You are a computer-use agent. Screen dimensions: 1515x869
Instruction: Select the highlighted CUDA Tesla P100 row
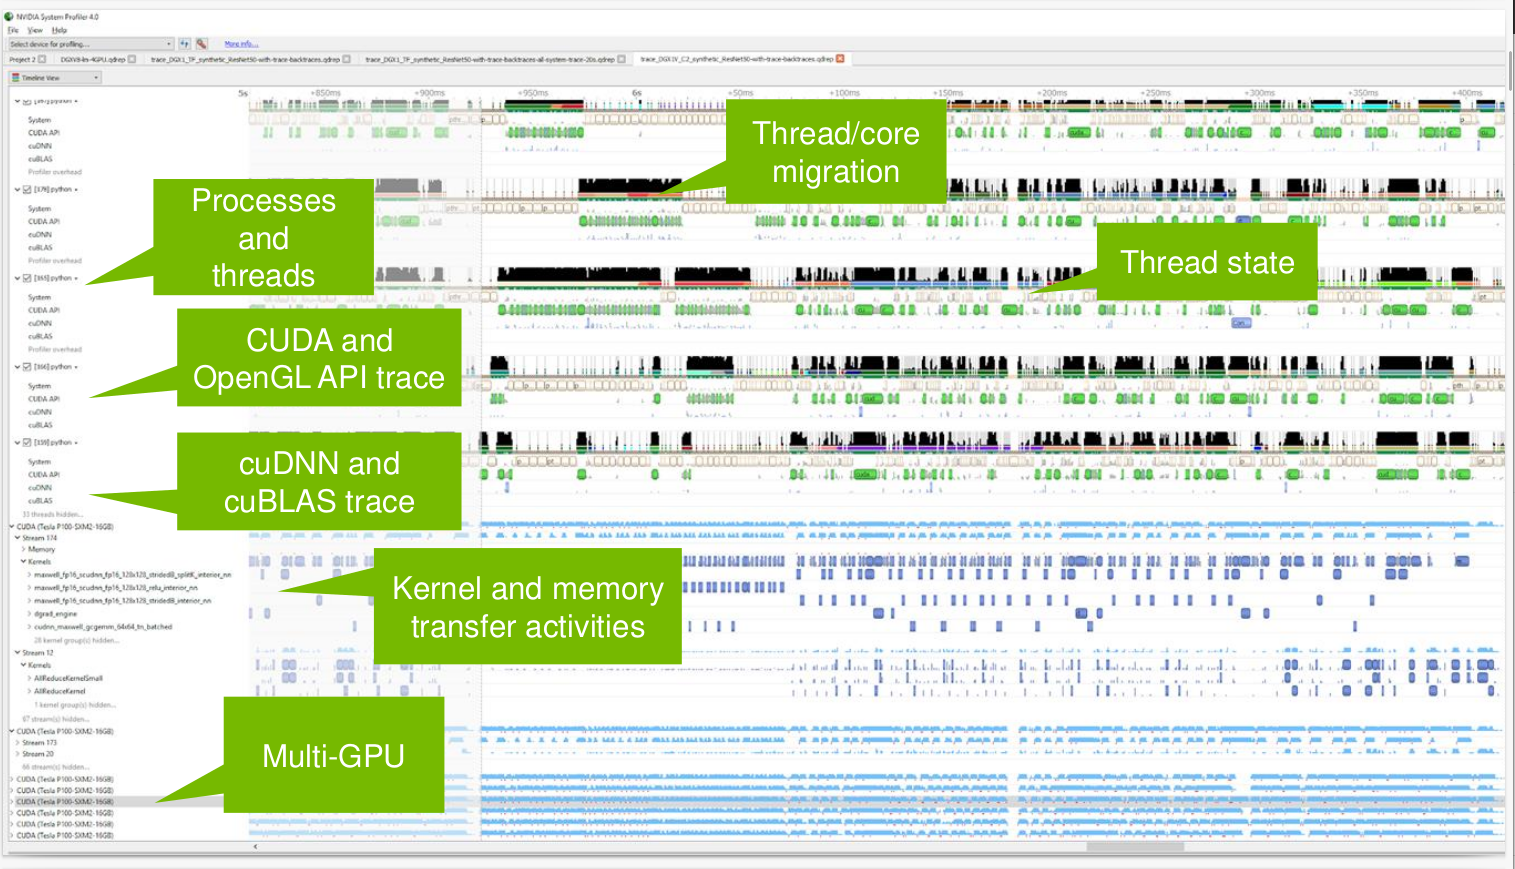click(65, 802)
